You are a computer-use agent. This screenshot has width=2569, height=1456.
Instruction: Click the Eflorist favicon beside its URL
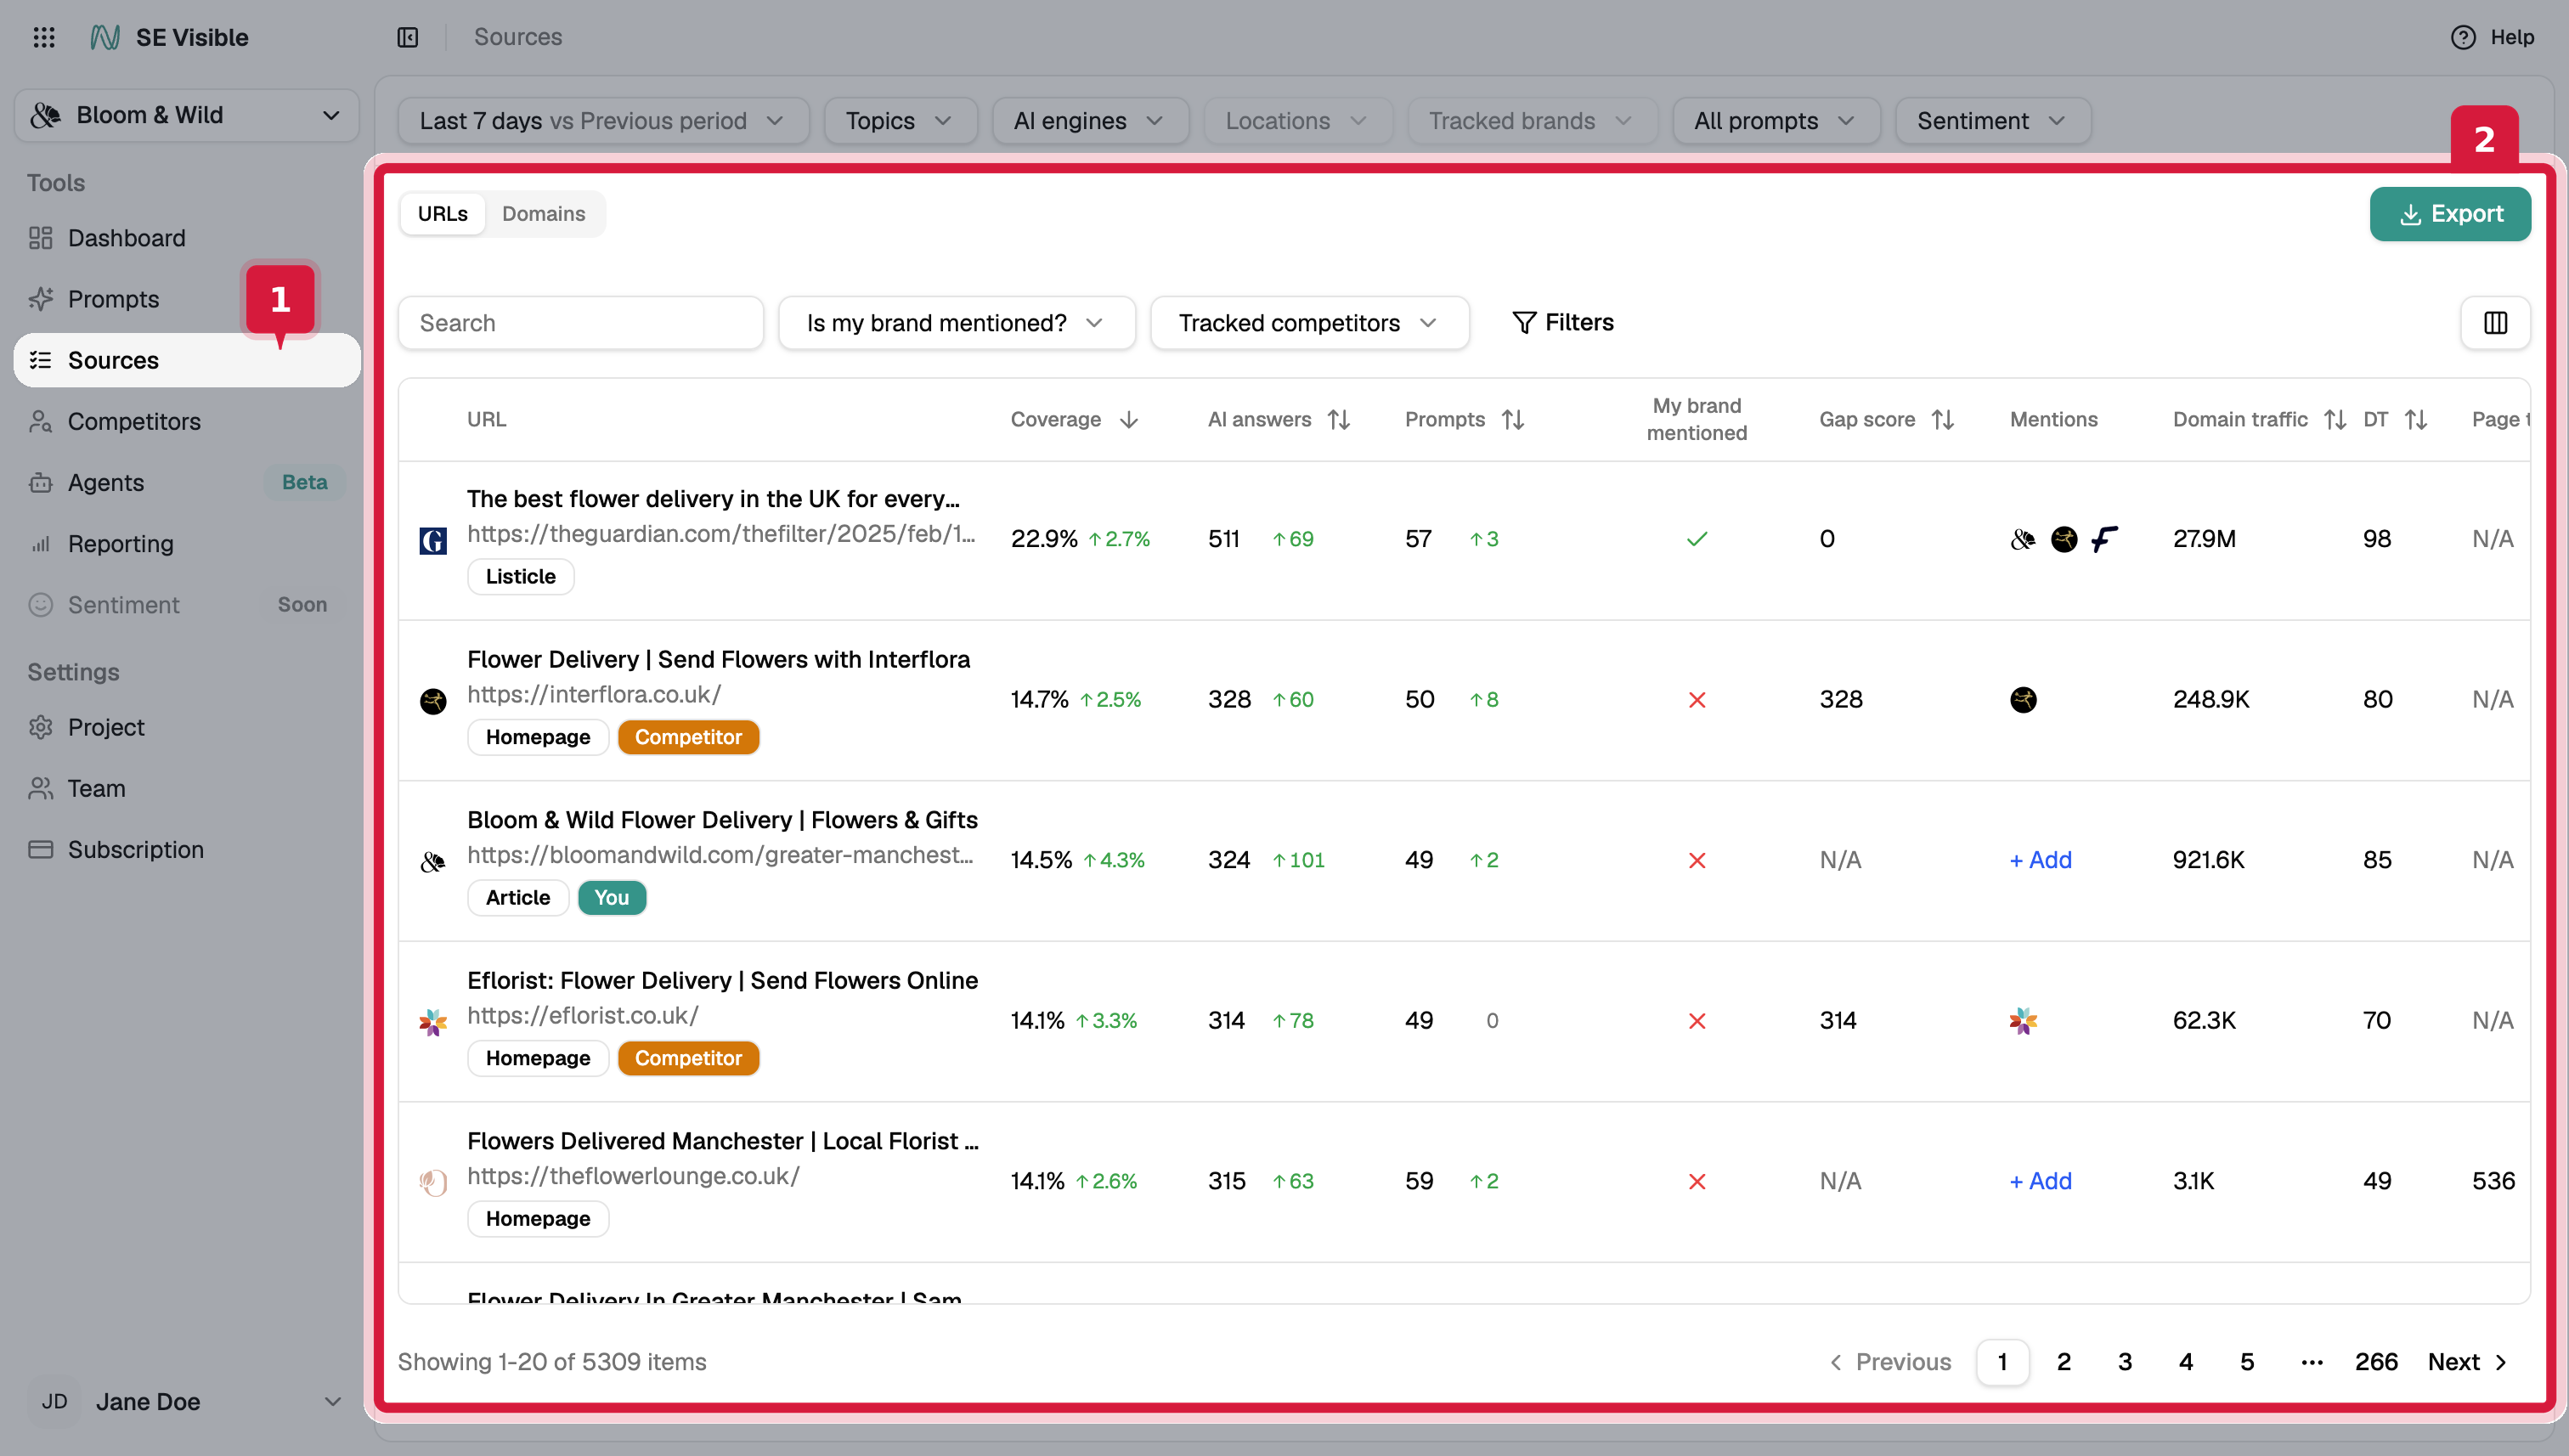433,1022
